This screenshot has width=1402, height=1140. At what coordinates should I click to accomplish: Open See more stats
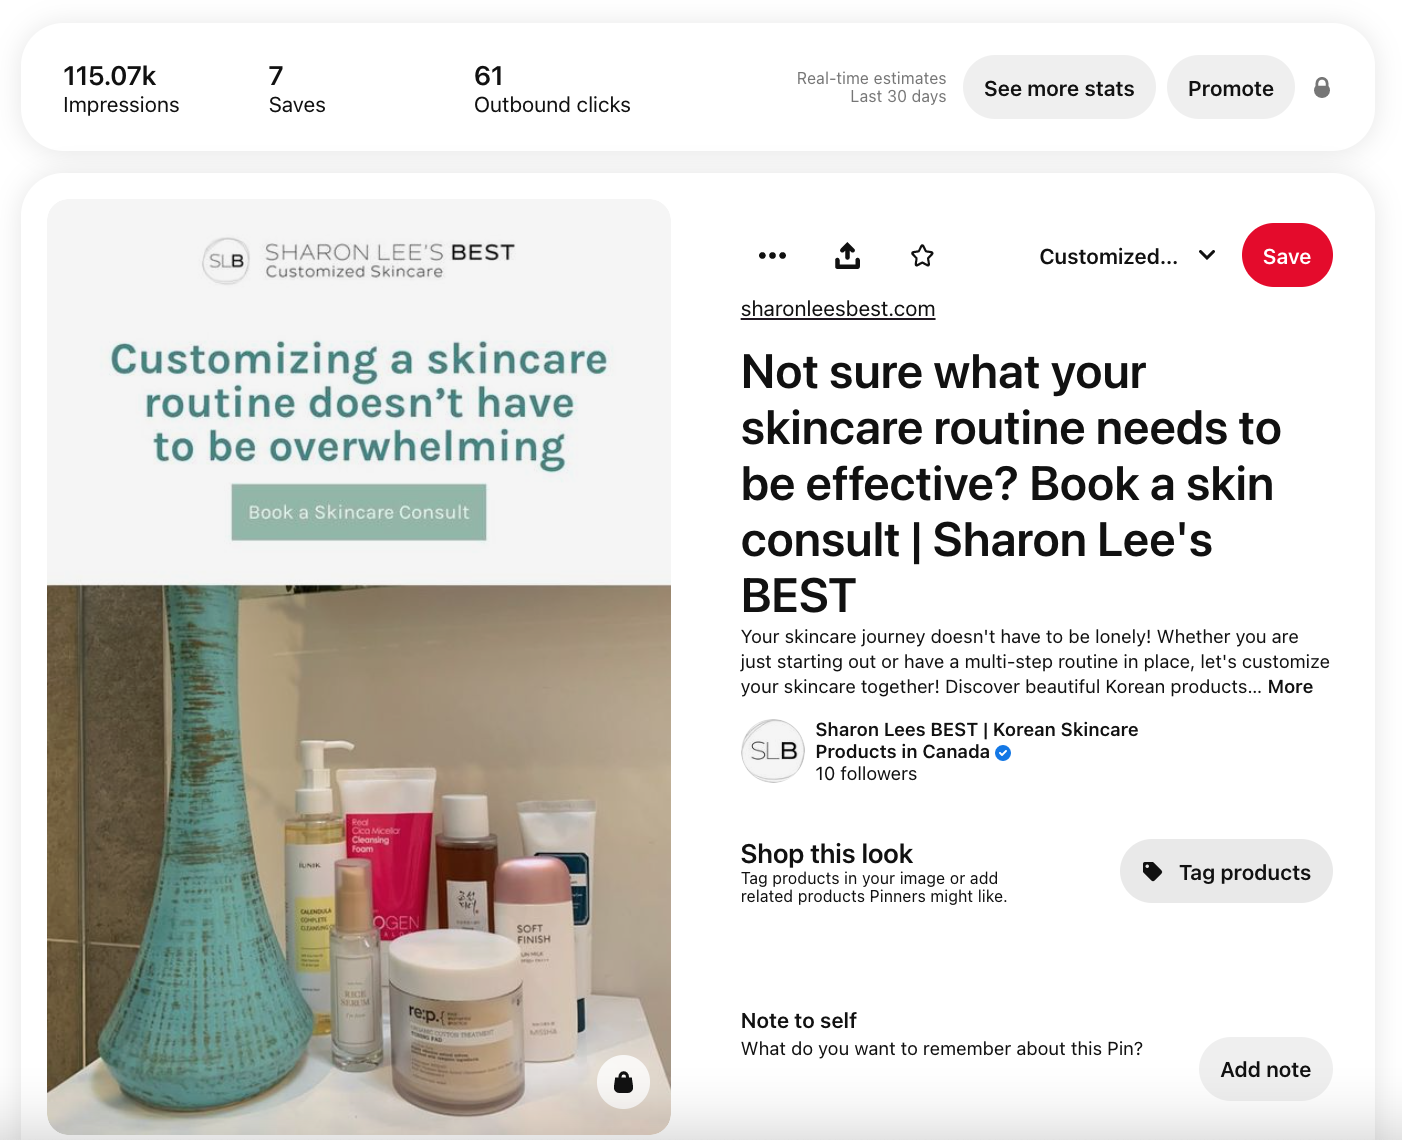tap(1059, 88)
